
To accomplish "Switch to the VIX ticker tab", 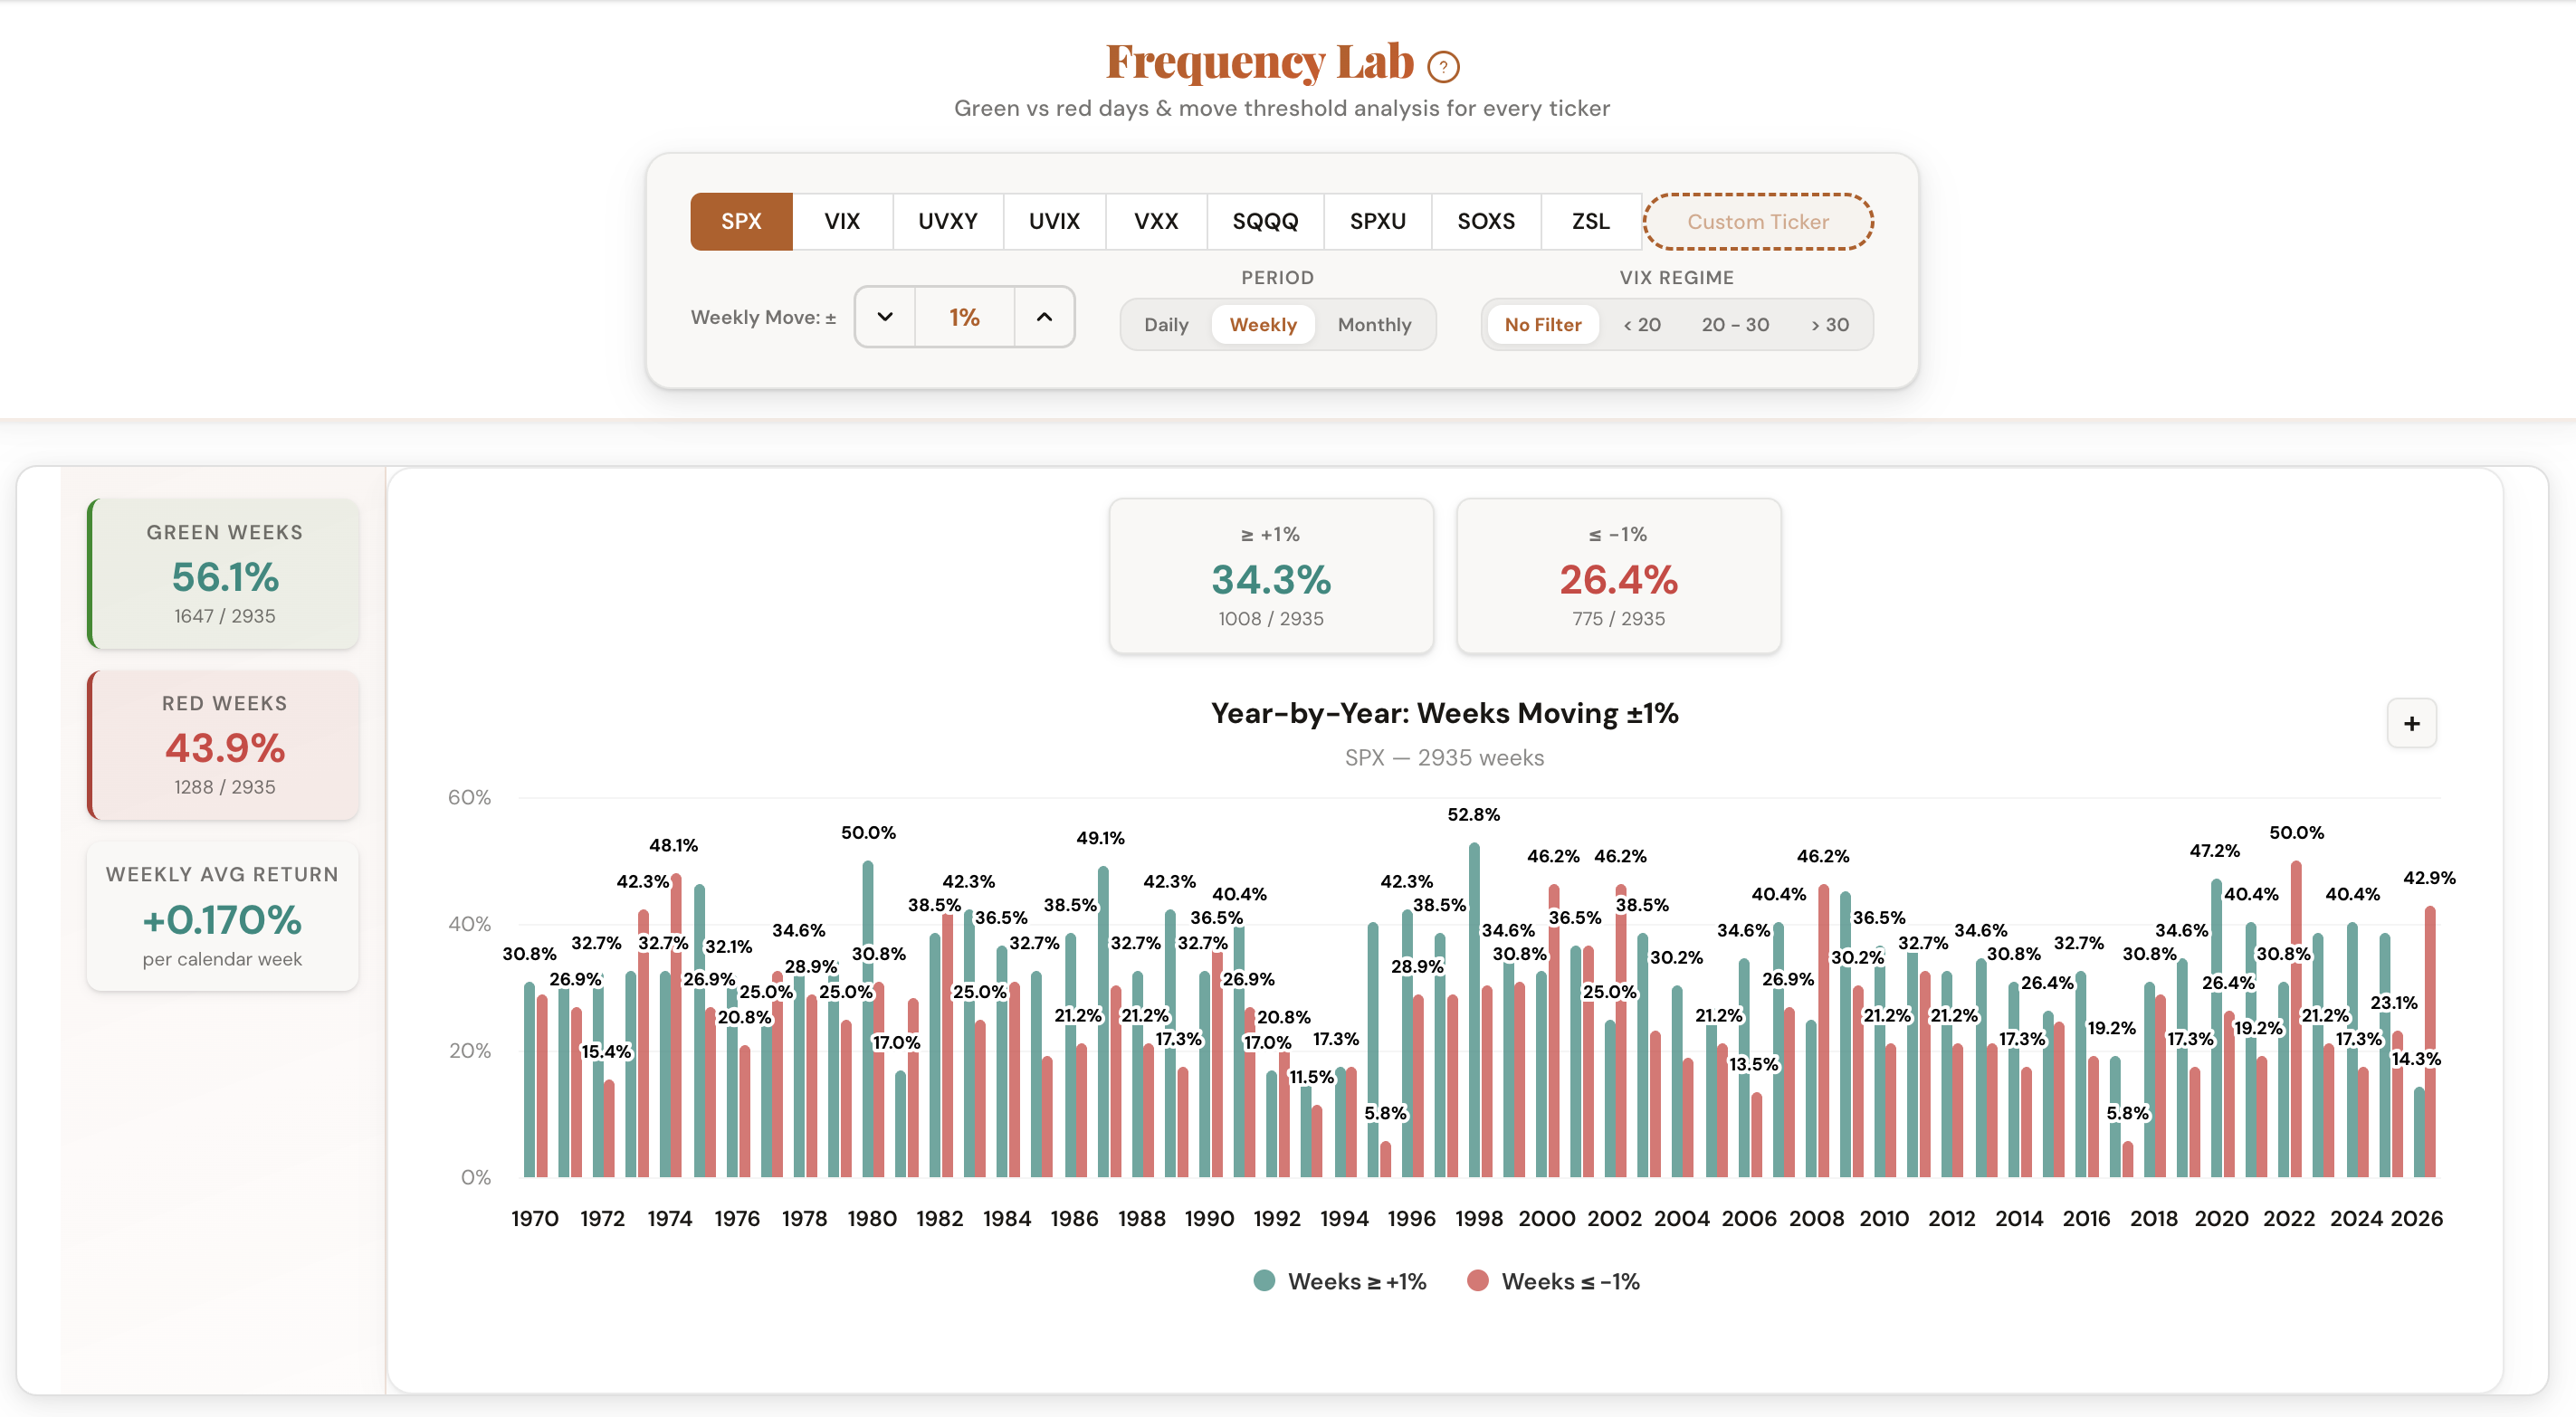I will click(x=842, y=221).
